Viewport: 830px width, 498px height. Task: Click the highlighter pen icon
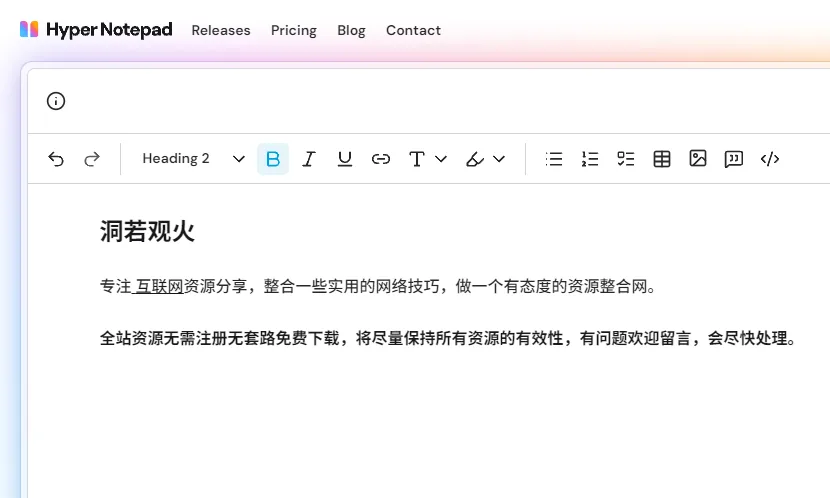pos(475,159)
